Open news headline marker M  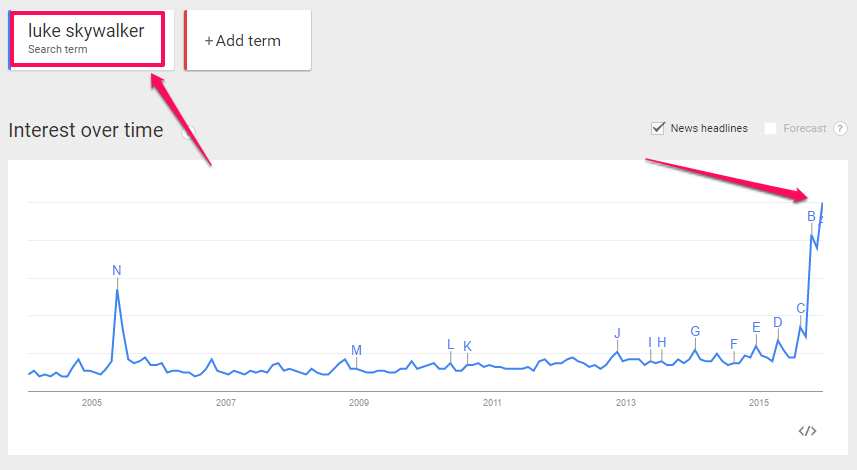356,350
